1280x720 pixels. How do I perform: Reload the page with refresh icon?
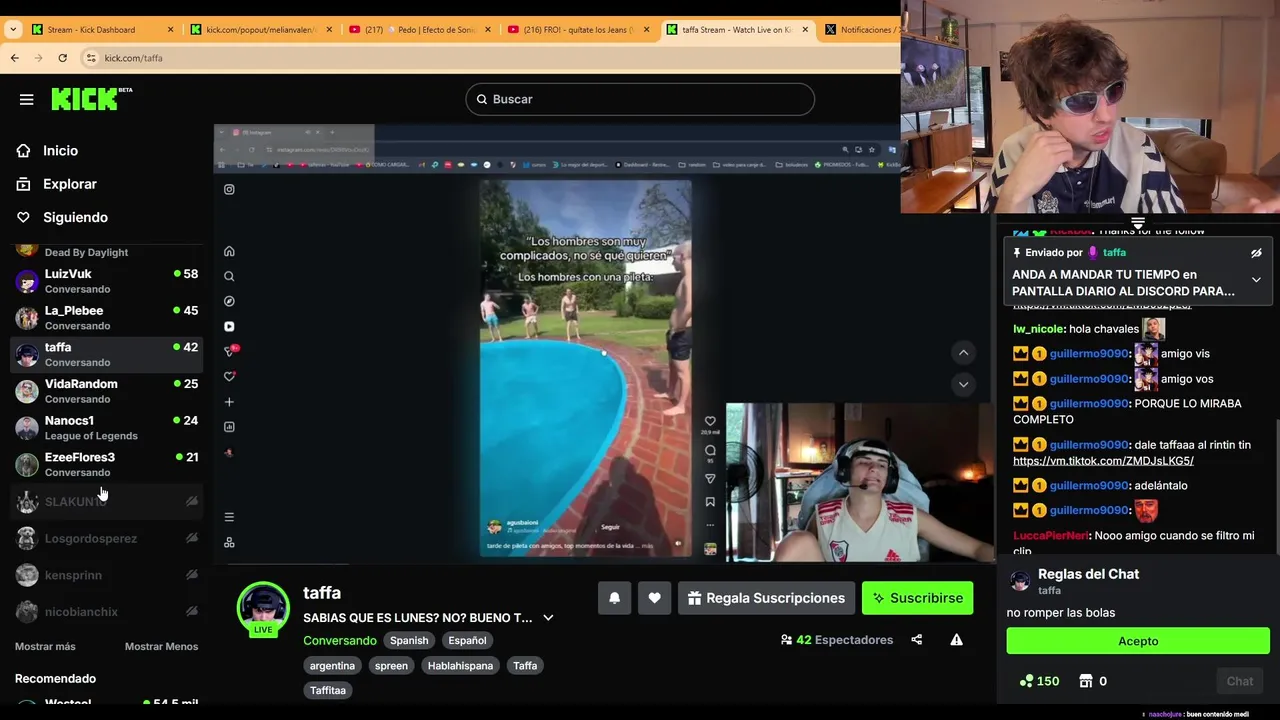(62, 58)
